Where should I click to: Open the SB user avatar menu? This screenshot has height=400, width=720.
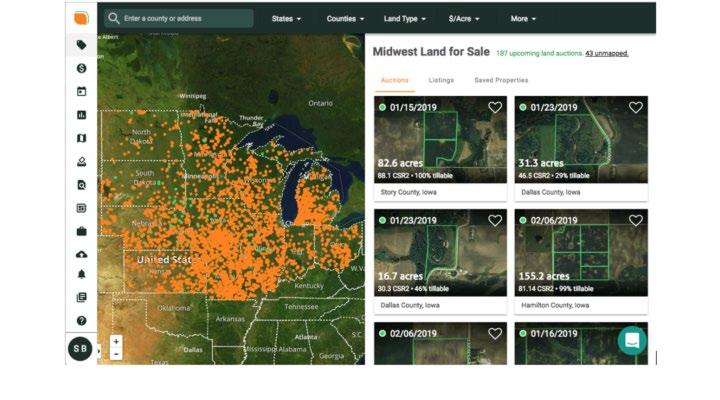coord(80,349)
